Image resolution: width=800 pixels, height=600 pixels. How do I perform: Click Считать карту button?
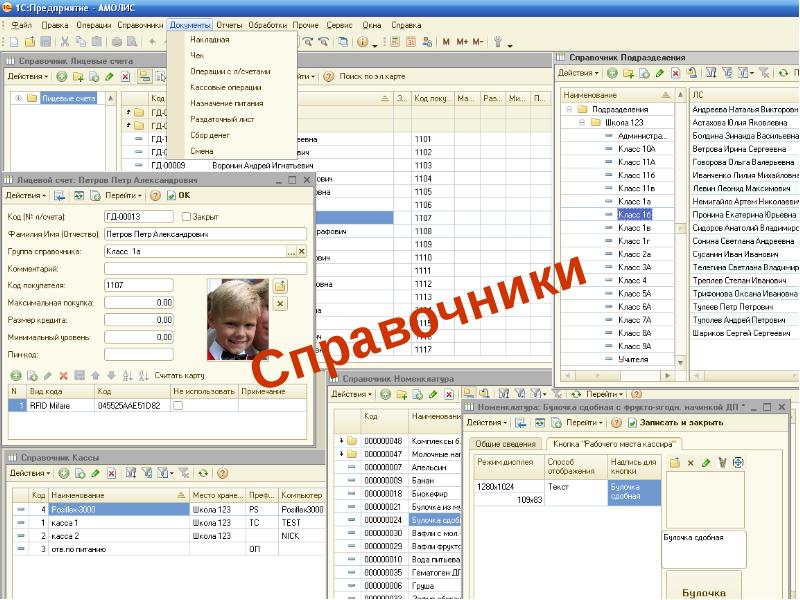pyautogui.click(x=179, y=376)
